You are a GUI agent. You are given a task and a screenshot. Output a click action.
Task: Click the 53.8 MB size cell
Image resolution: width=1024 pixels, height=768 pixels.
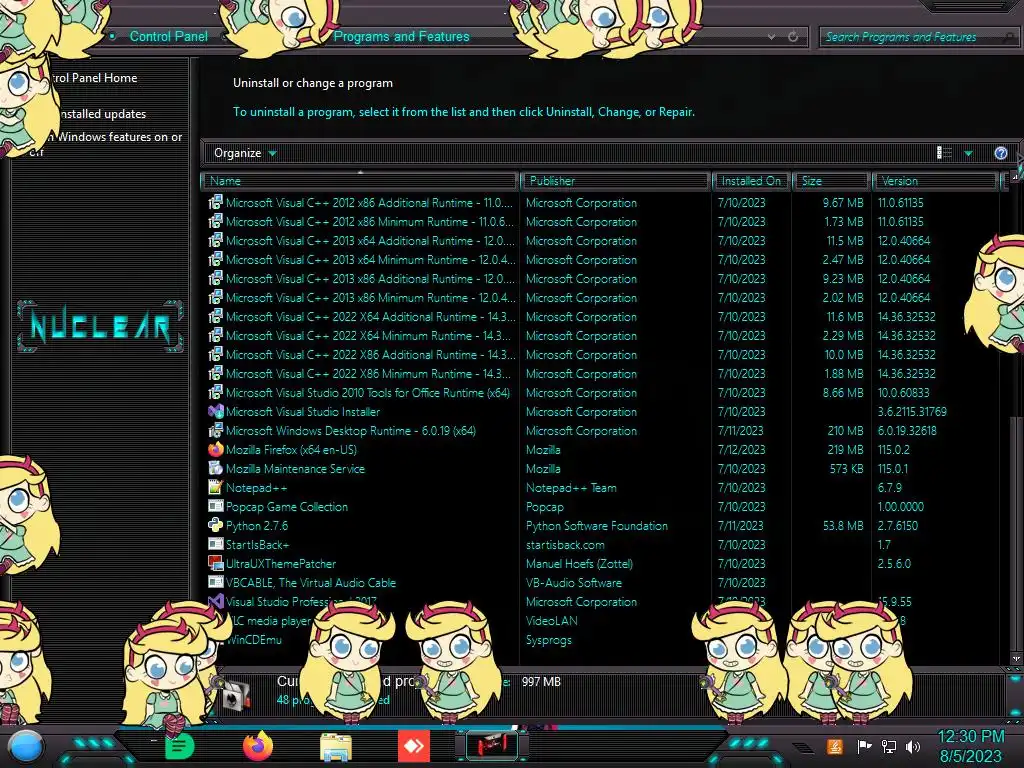pyautogui.click(x=843, y=525)
